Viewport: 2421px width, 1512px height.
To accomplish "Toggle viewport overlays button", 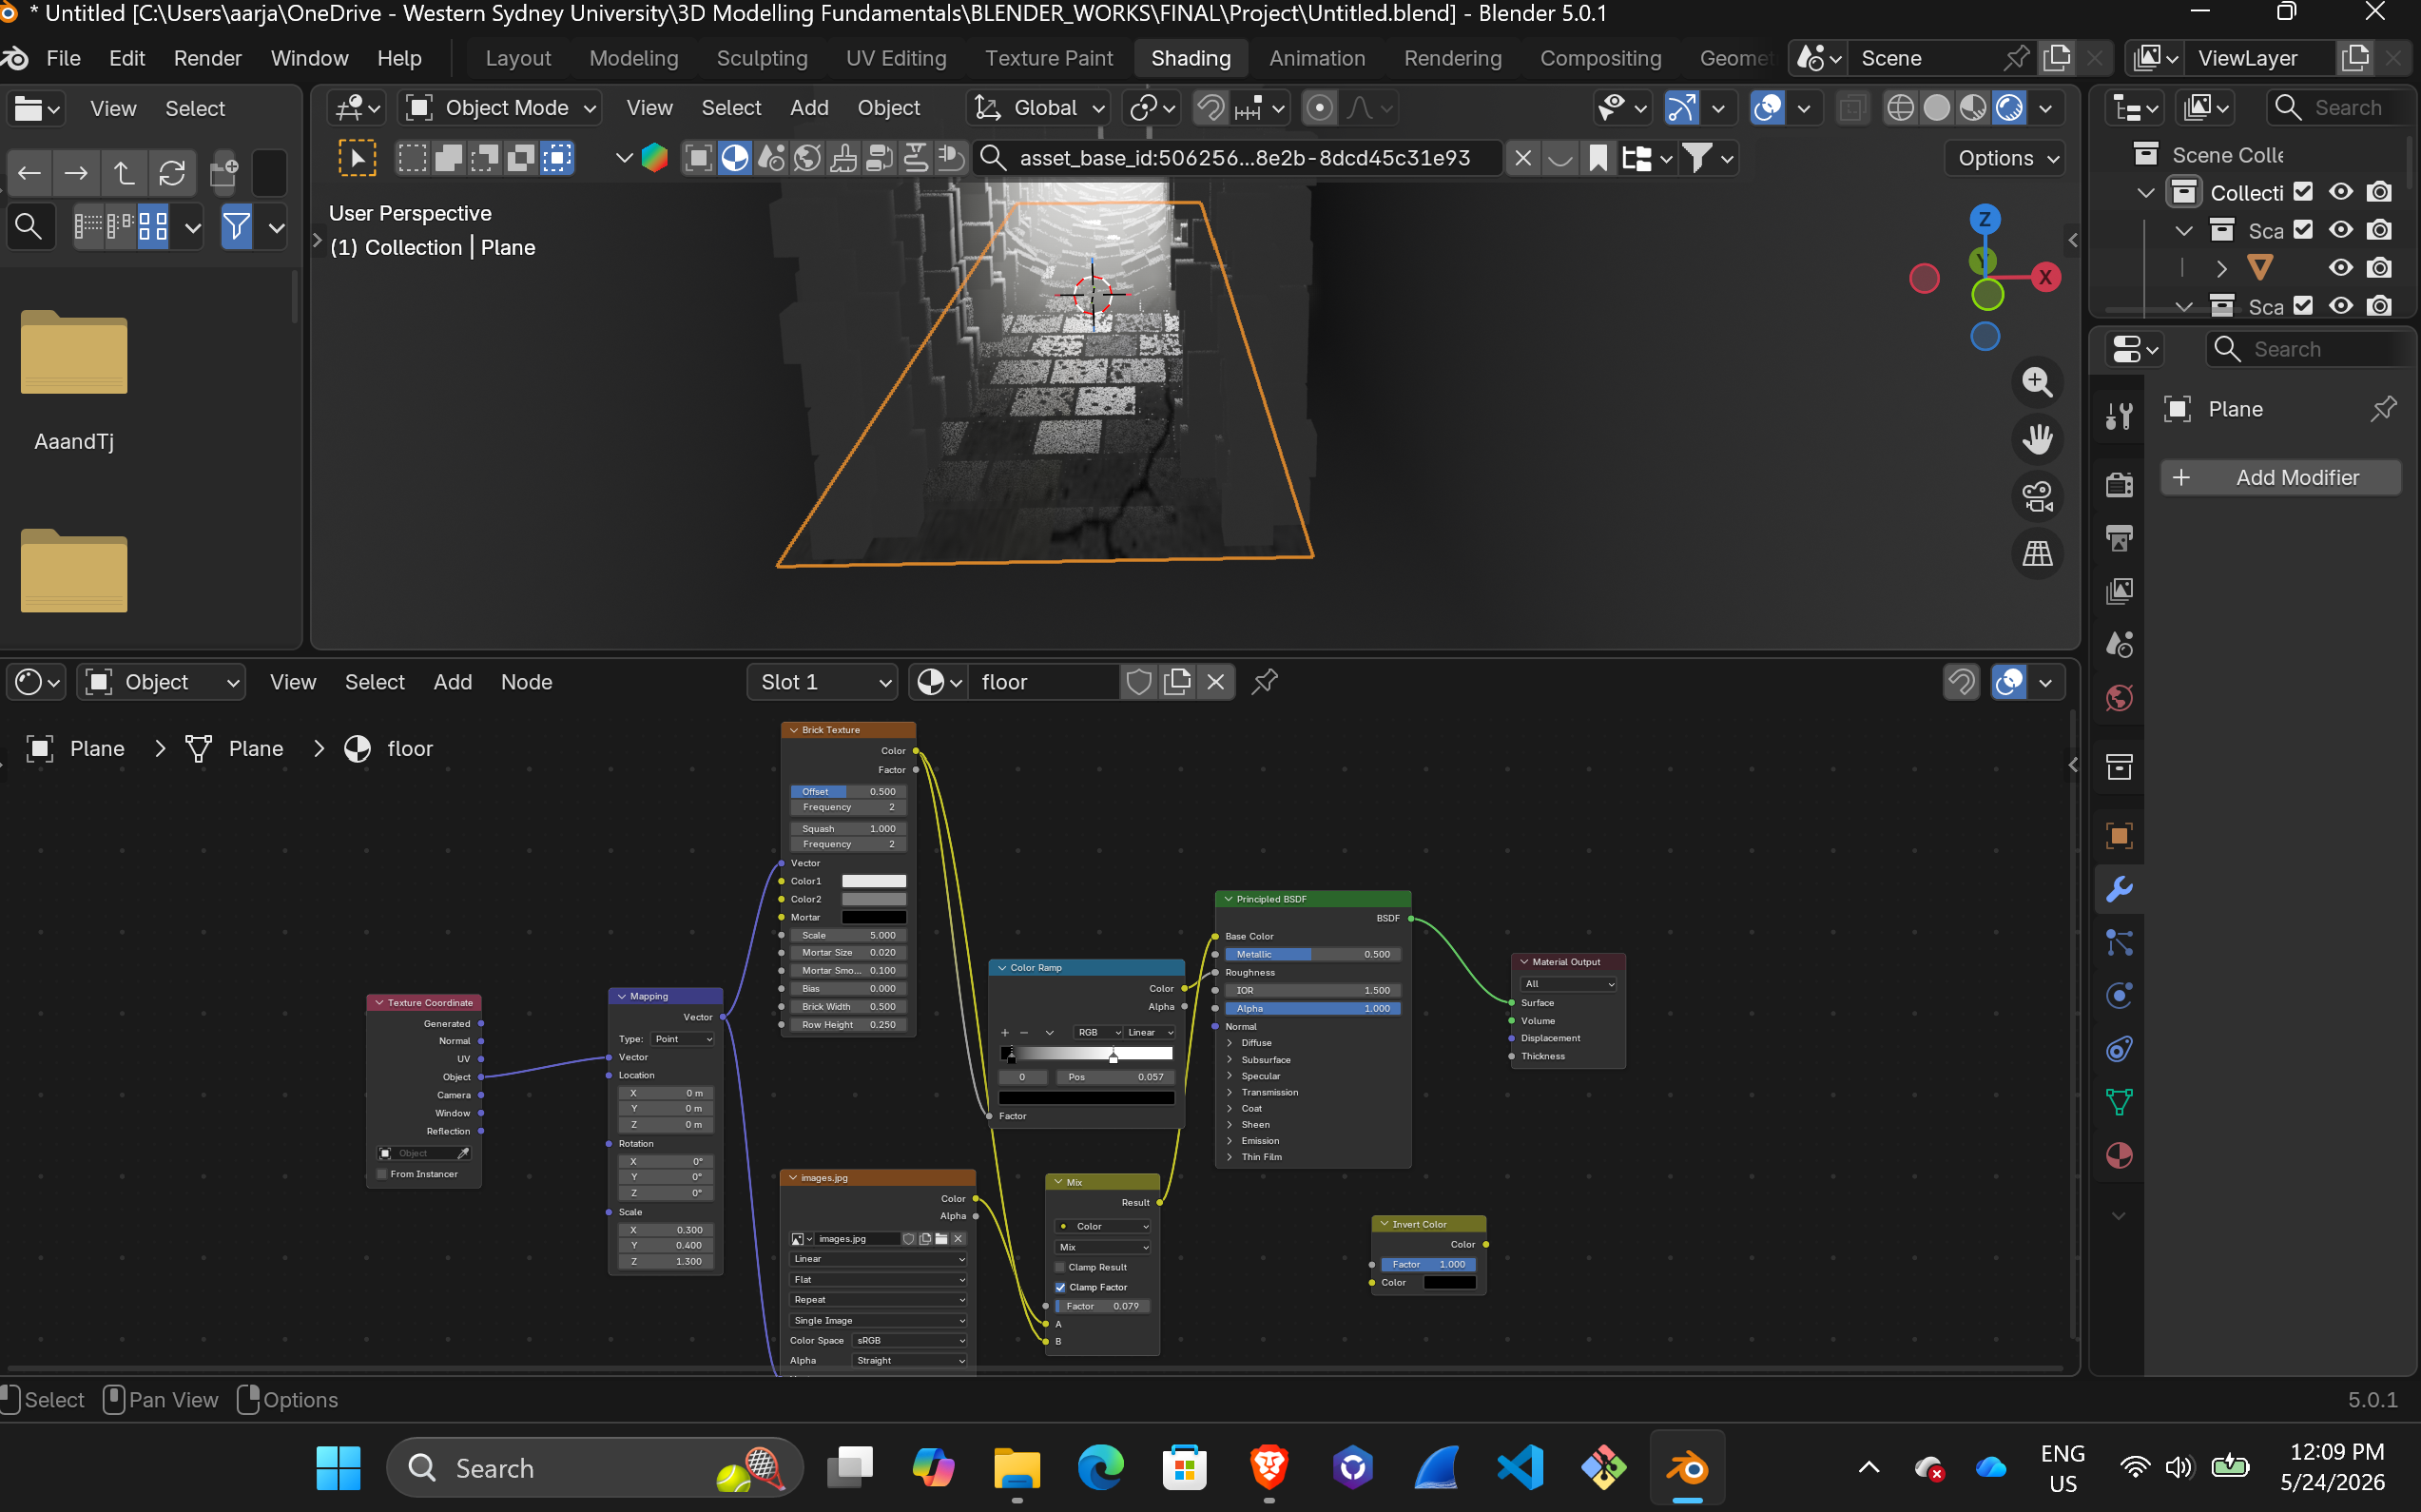I will (x=1768, y=108).
